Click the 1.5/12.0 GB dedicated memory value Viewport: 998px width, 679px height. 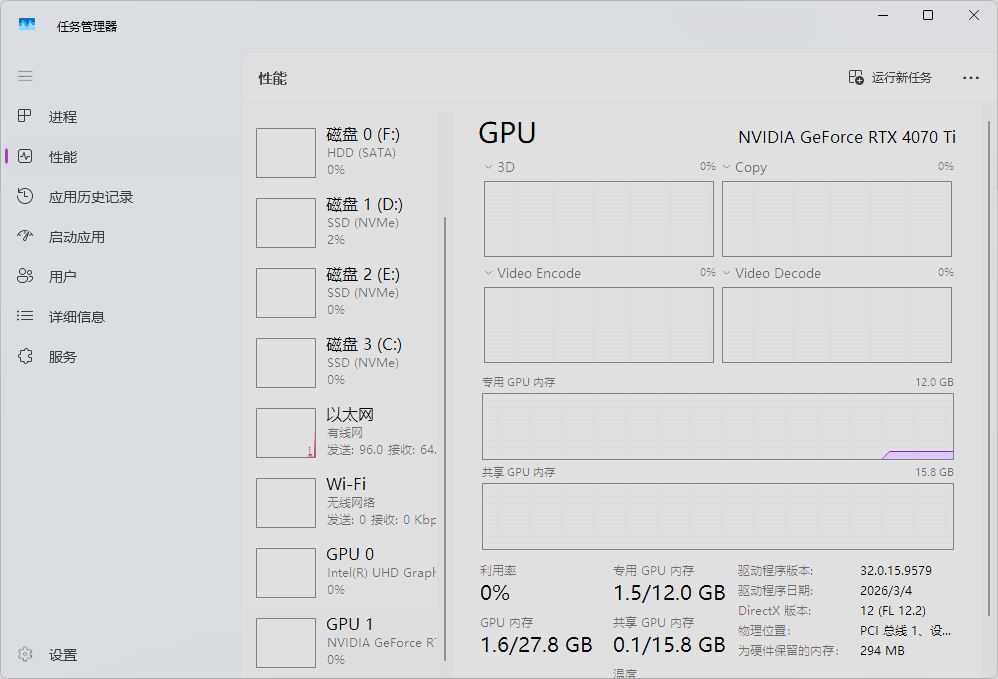click(x=669, y=593)
